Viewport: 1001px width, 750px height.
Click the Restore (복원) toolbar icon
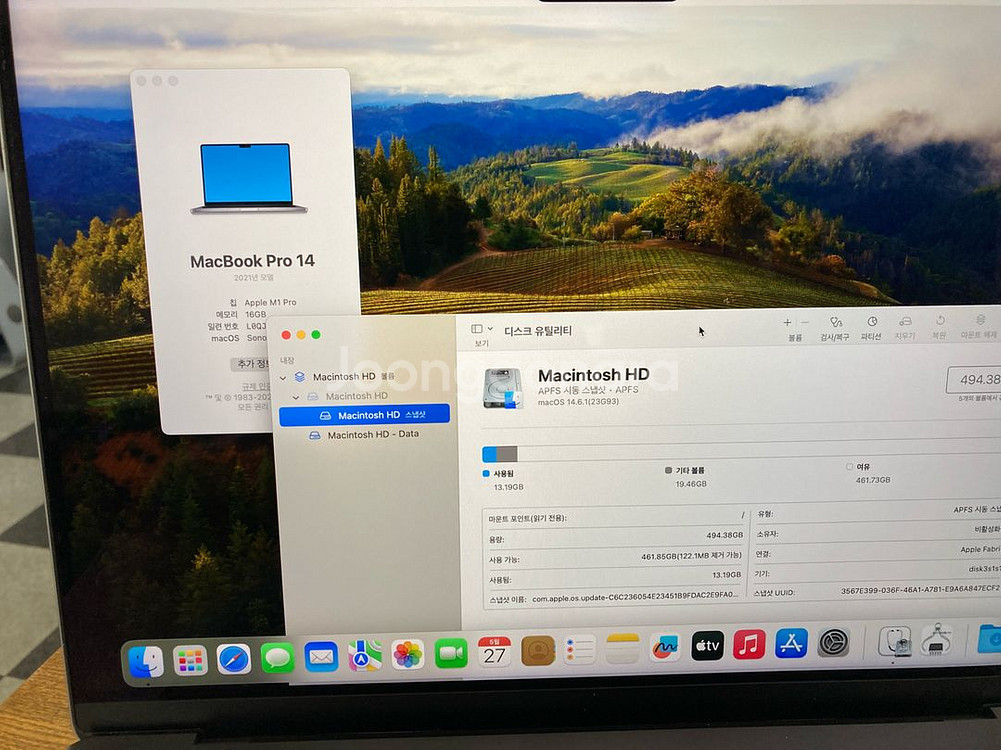coord(940,320)
